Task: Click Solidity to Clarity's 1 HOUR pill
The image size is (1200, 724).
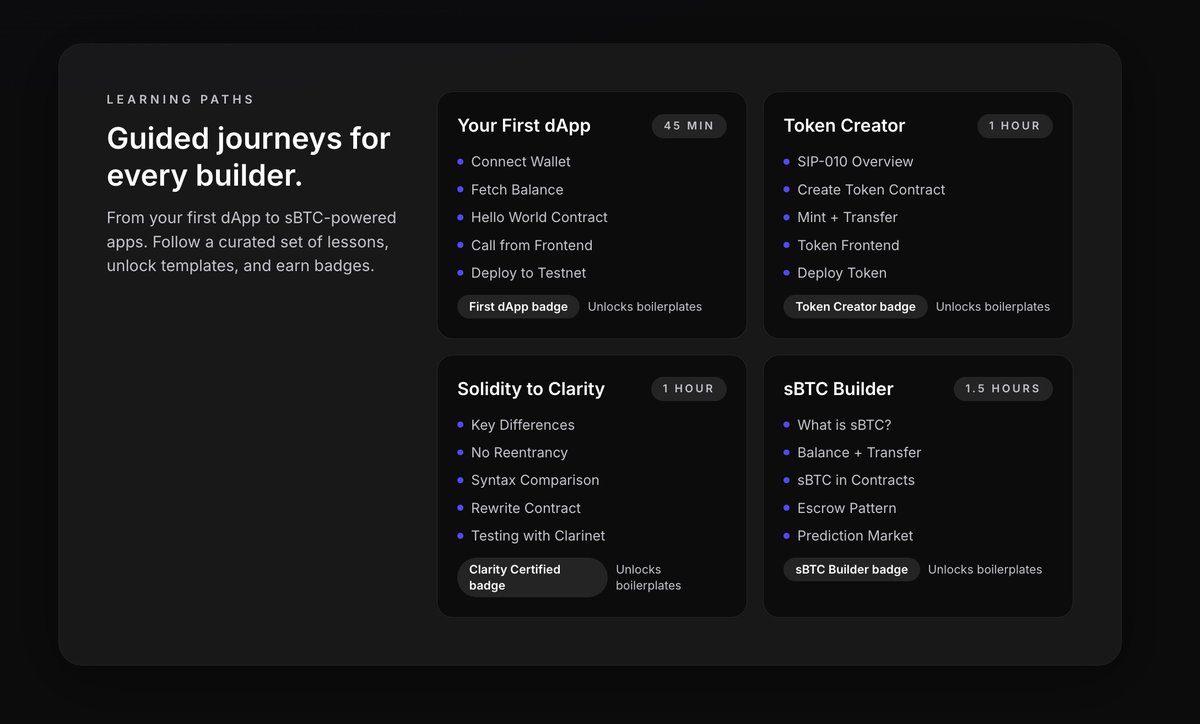Action: click(689, 389)
